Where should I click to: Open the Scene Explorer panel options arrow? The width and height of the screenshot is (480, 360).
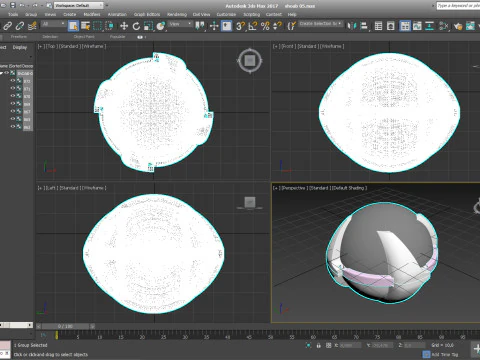tap(31, 56)
